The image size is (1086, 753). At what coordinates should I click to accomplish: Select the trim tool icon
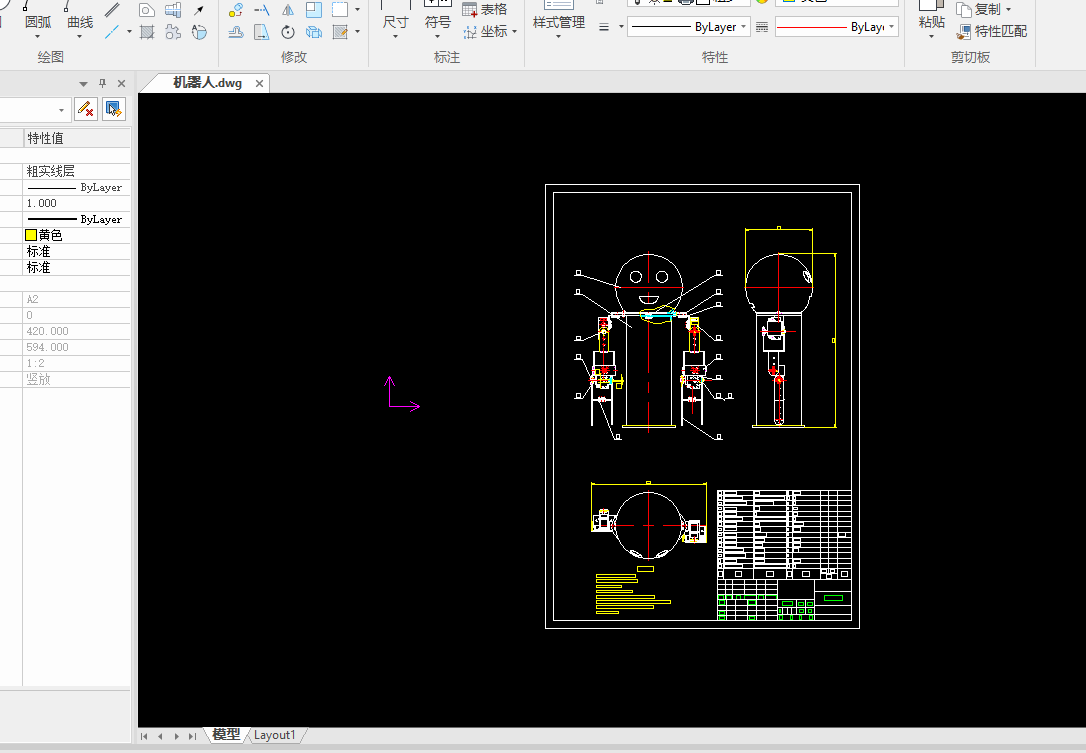coord(262,10)
